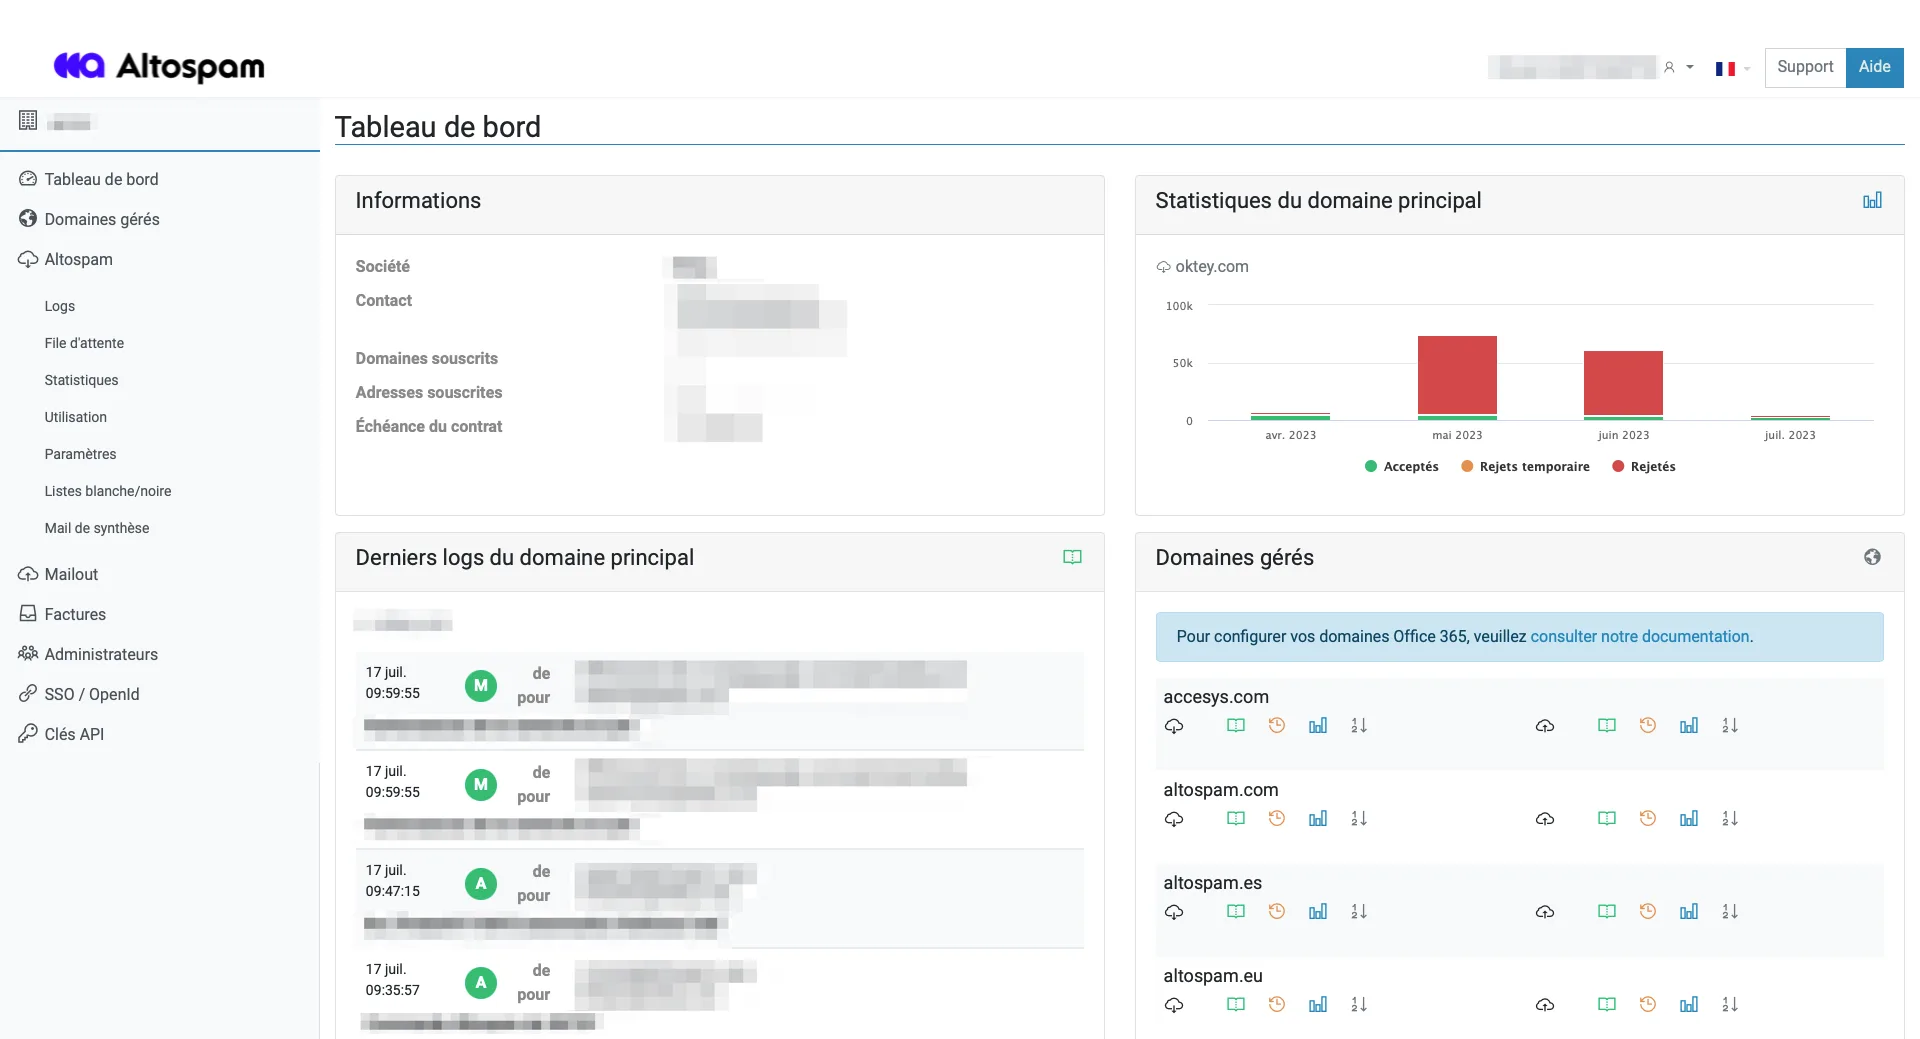Open Utilisation in sidebar
The image size is (1920, 1039).
click(x=75, y=418)
